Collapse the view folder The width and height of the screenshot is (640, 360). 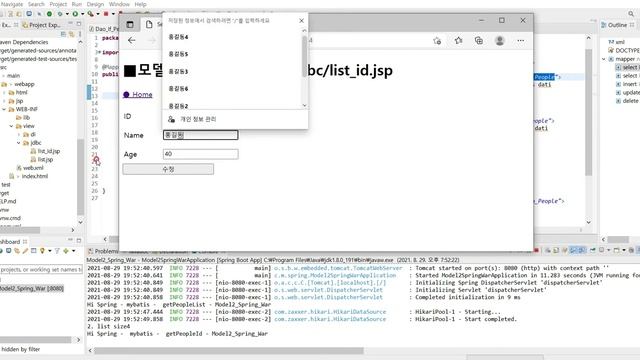click(11, 126)
